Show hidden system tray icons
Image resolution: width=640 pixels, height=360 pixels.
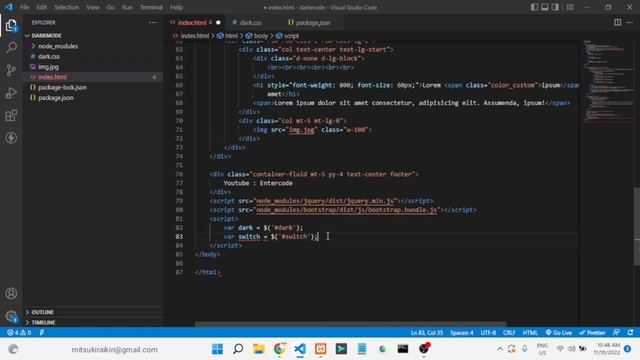[500, 349]
